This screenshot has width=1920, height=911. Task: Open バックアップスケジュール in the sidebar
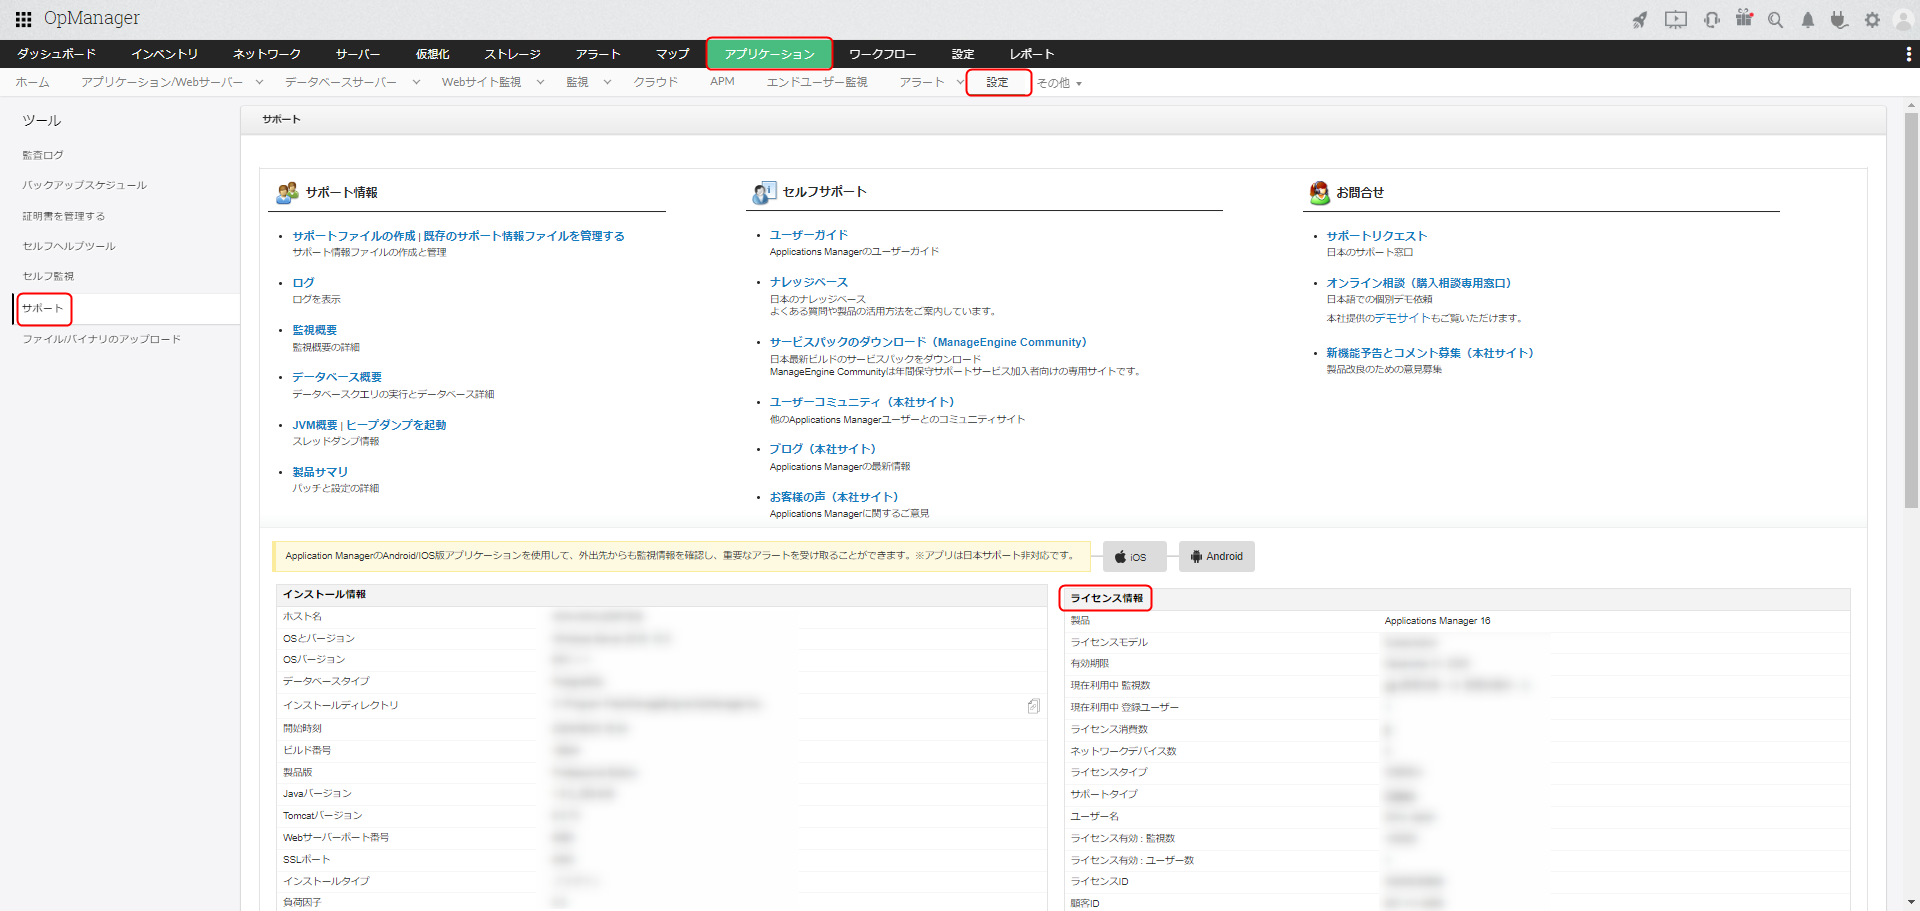85,186
